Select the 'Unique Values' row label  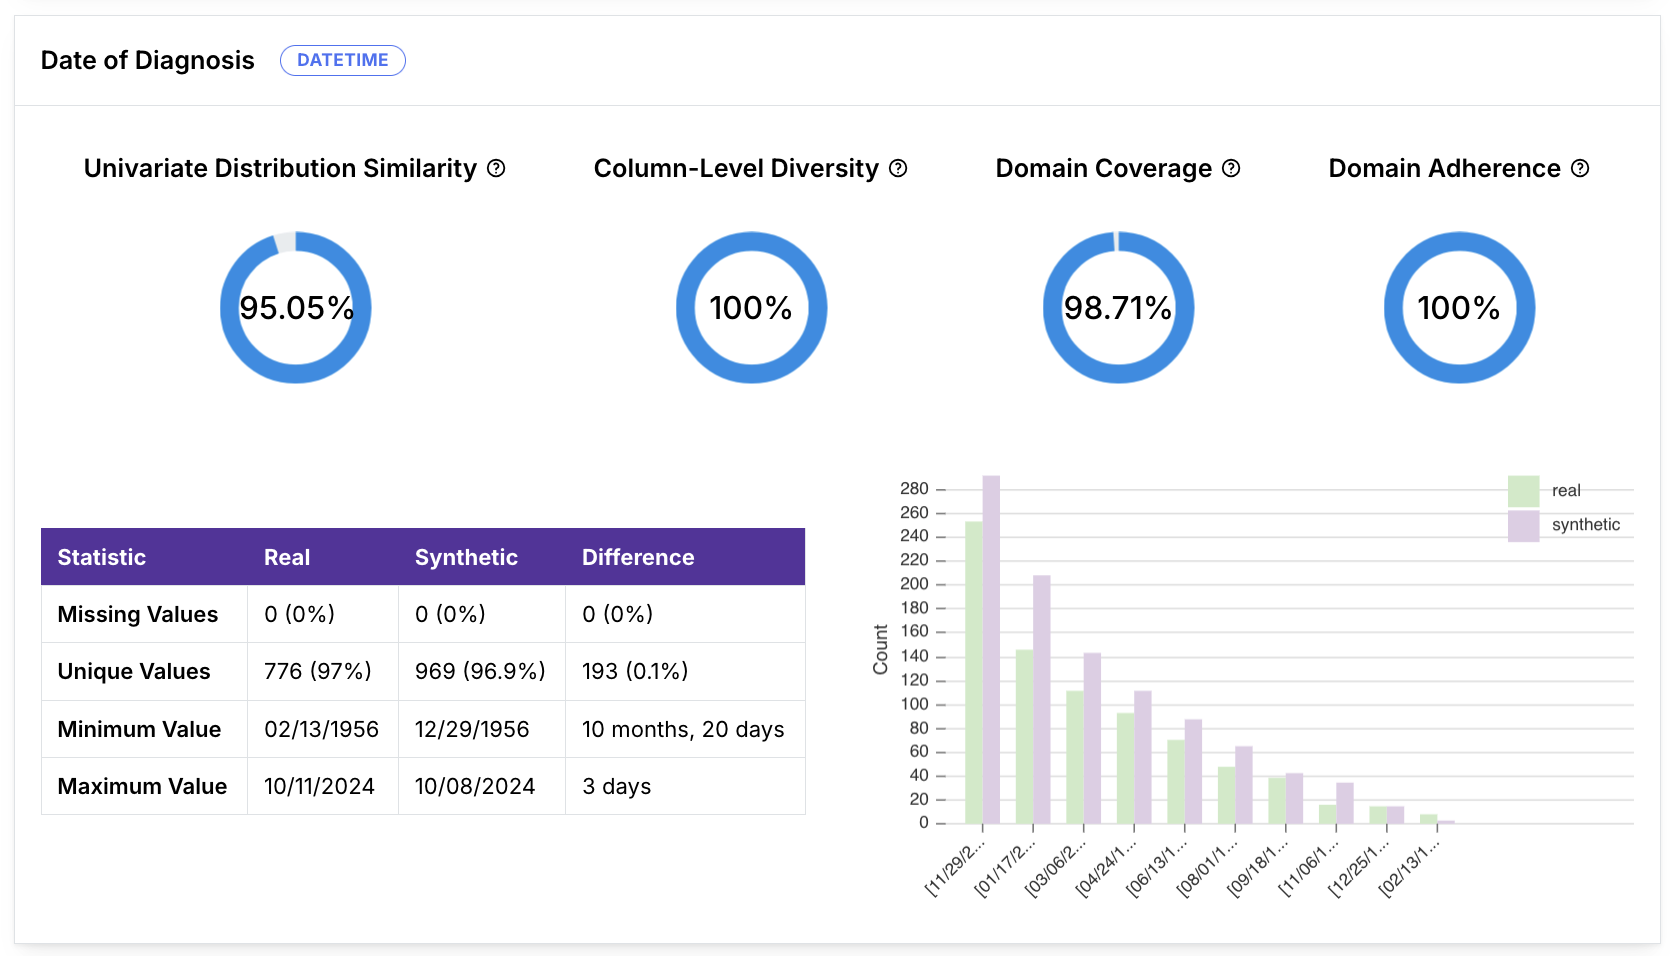pyautogui.click(x=134, y=671)
